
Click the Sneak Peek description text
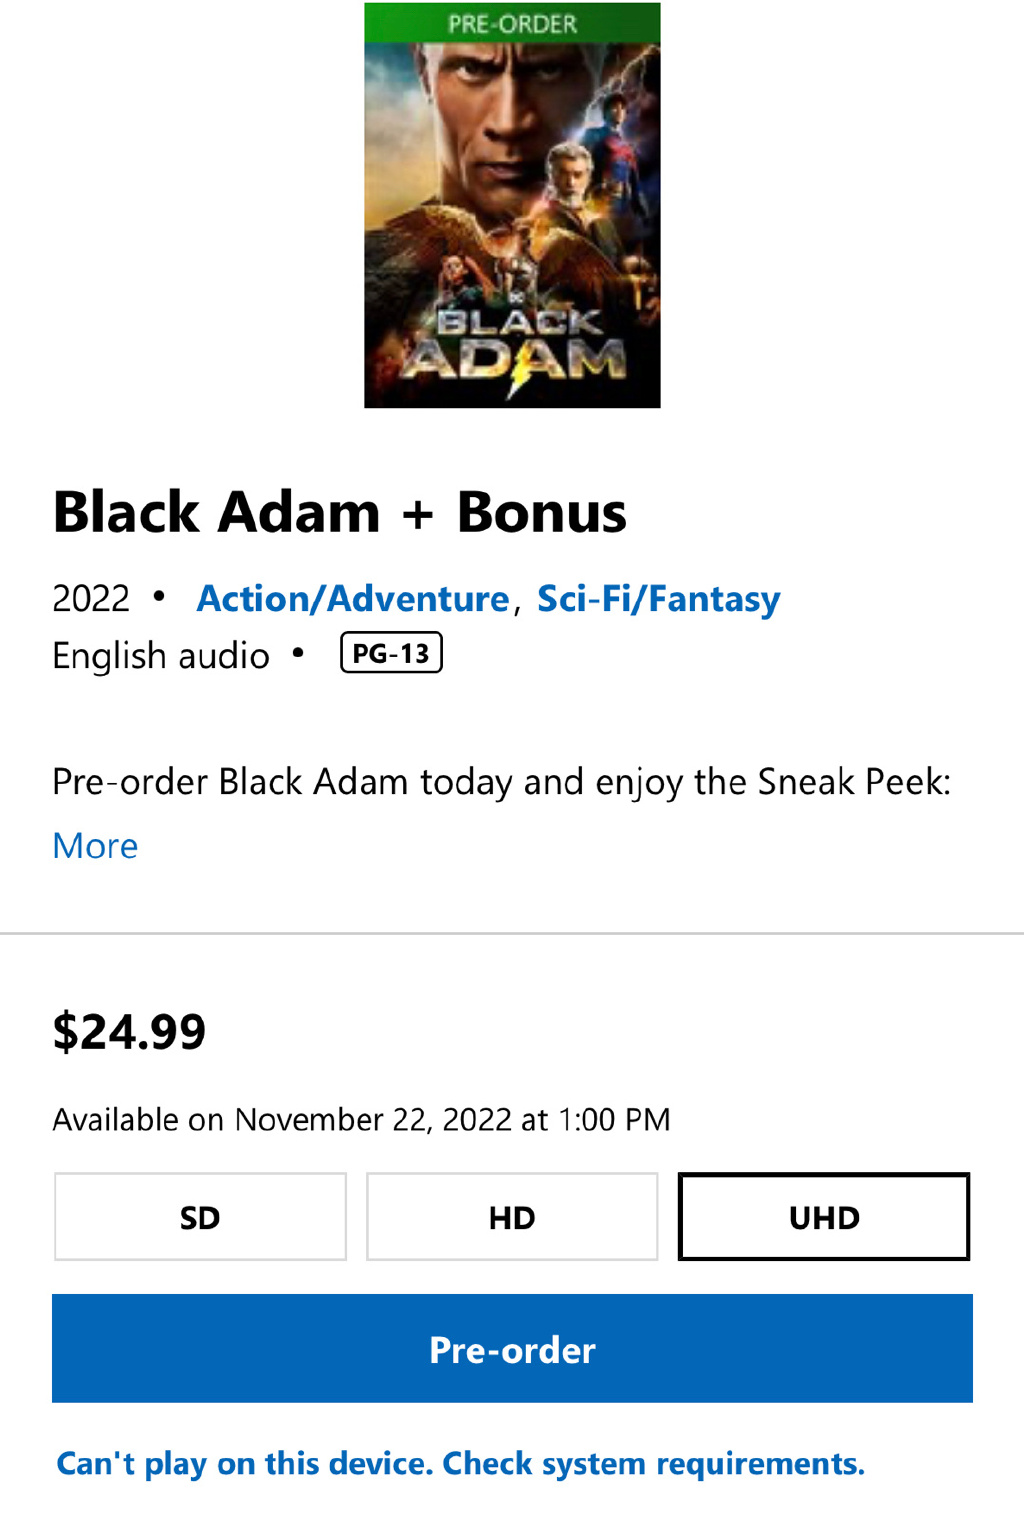[x=501, y=781]
